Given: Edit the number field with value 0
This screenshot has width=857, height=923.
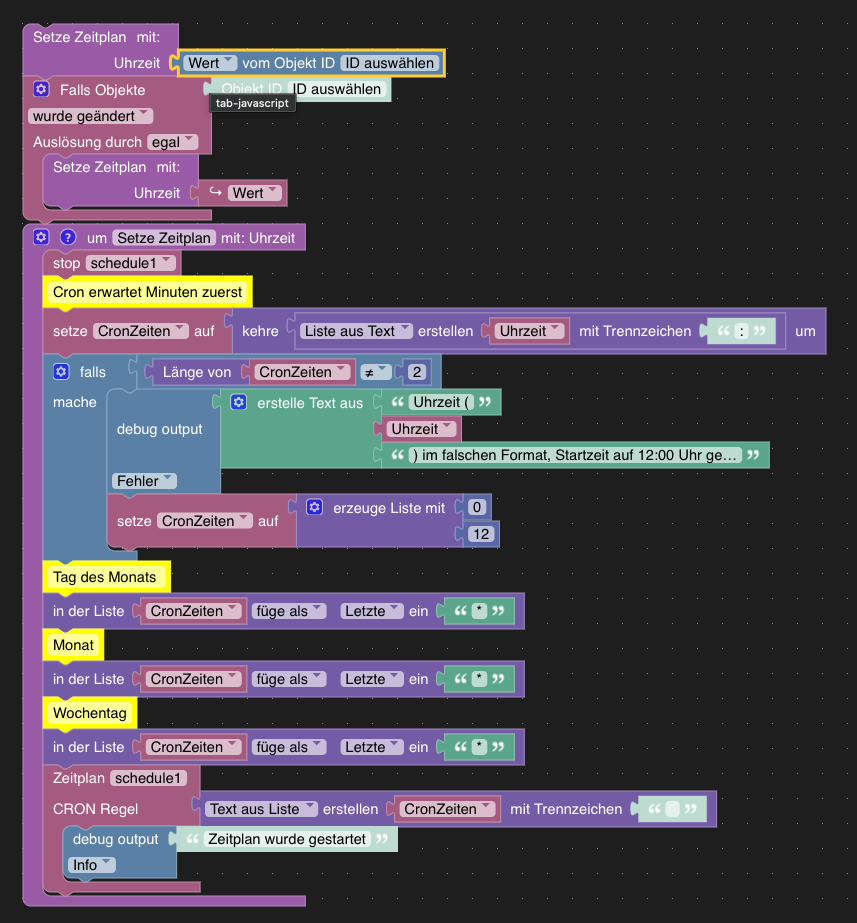Looking at the screenshot, I should pyautogui.click(x=477, y=507).
